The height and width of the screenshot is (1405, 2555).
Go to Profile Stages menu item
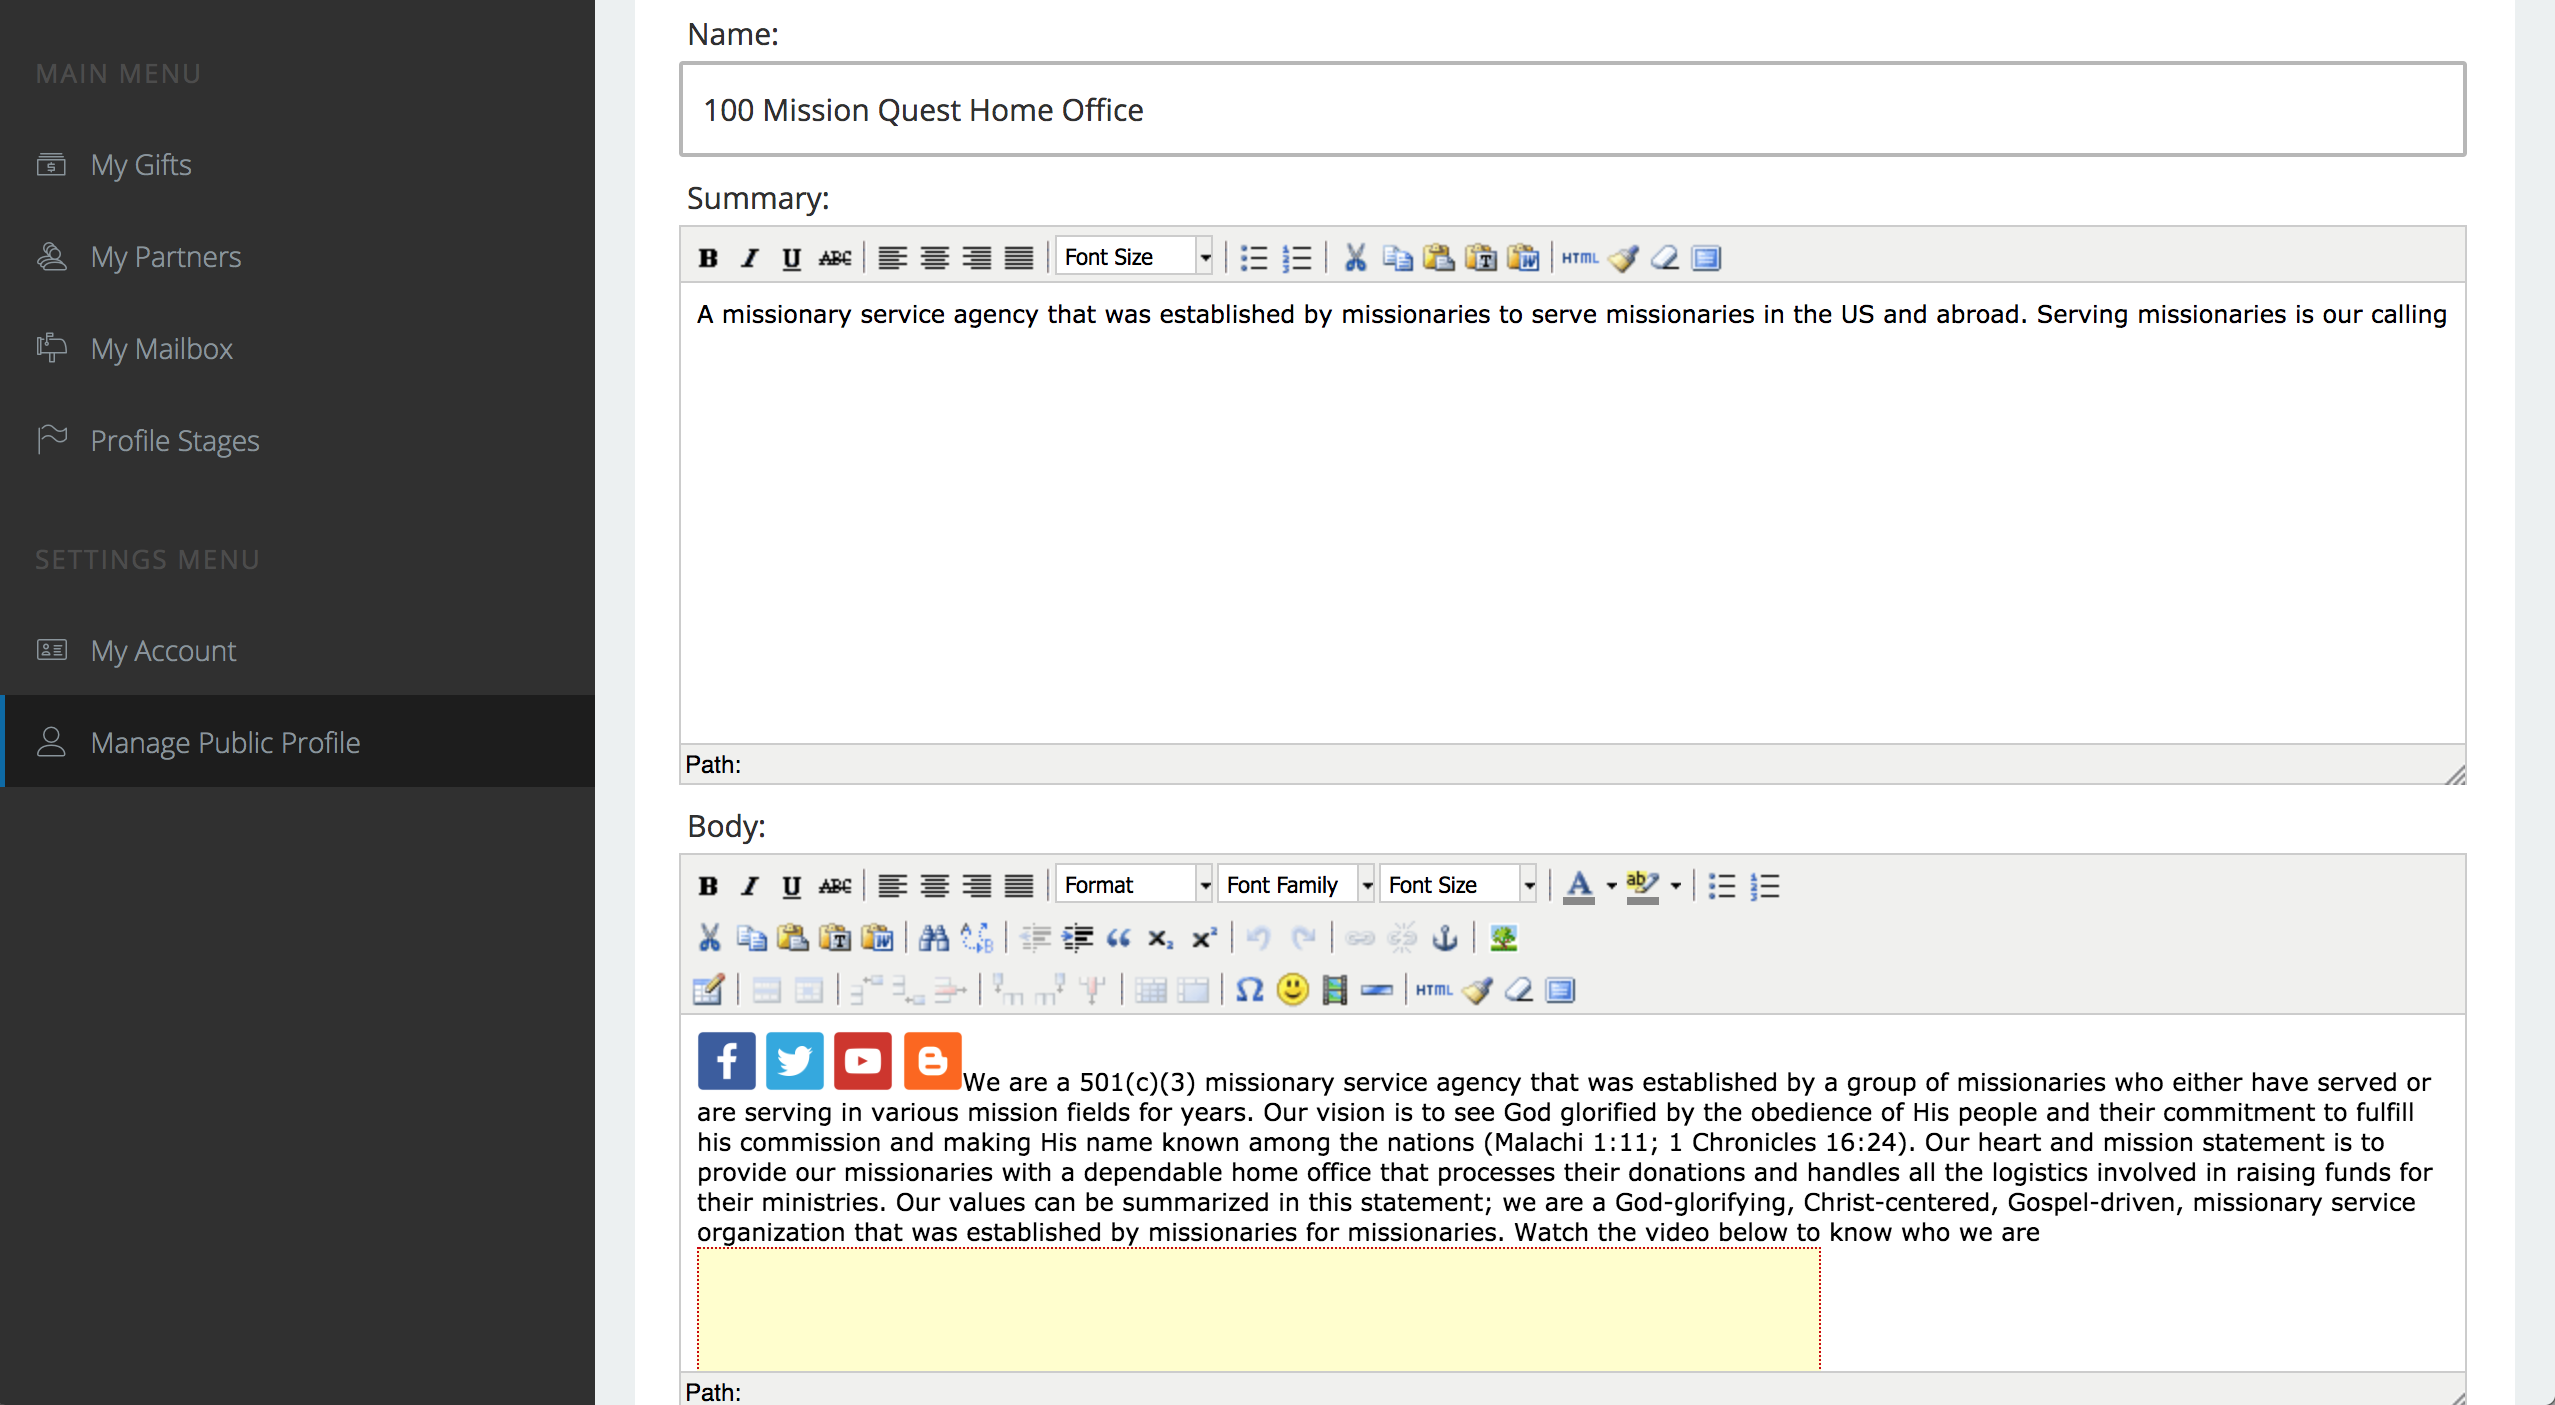[x=174, y=440]
